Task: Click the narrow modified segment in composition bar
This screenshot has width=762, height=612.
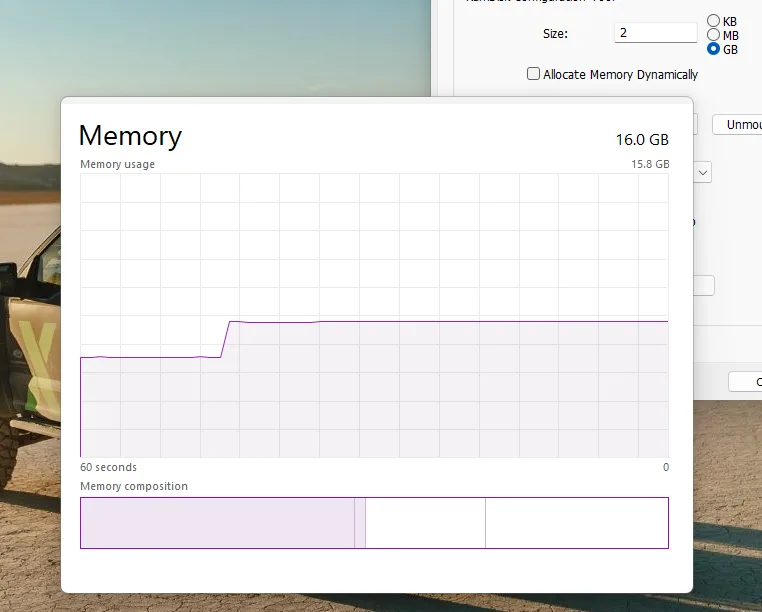Action: click(360, 523)
